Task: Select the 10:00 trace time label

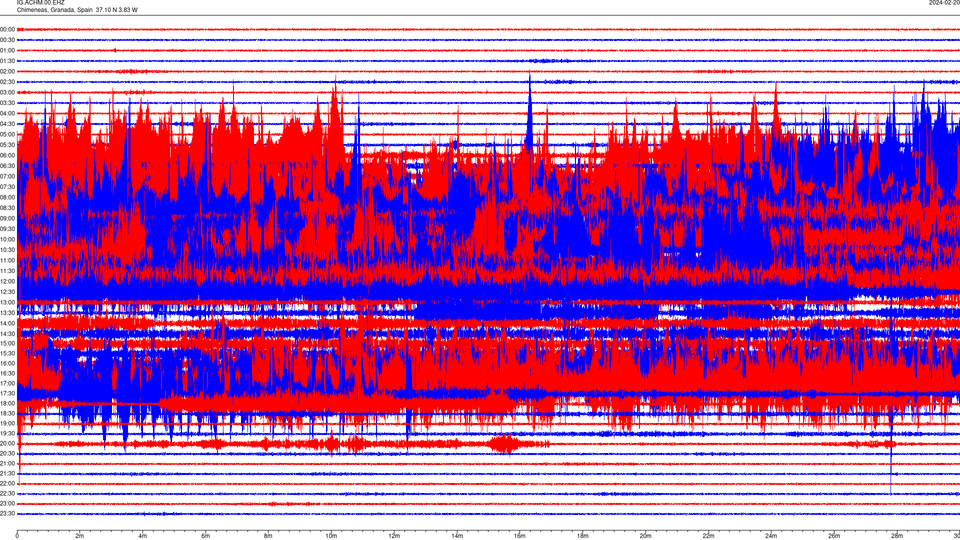Action: pos(7,239)
